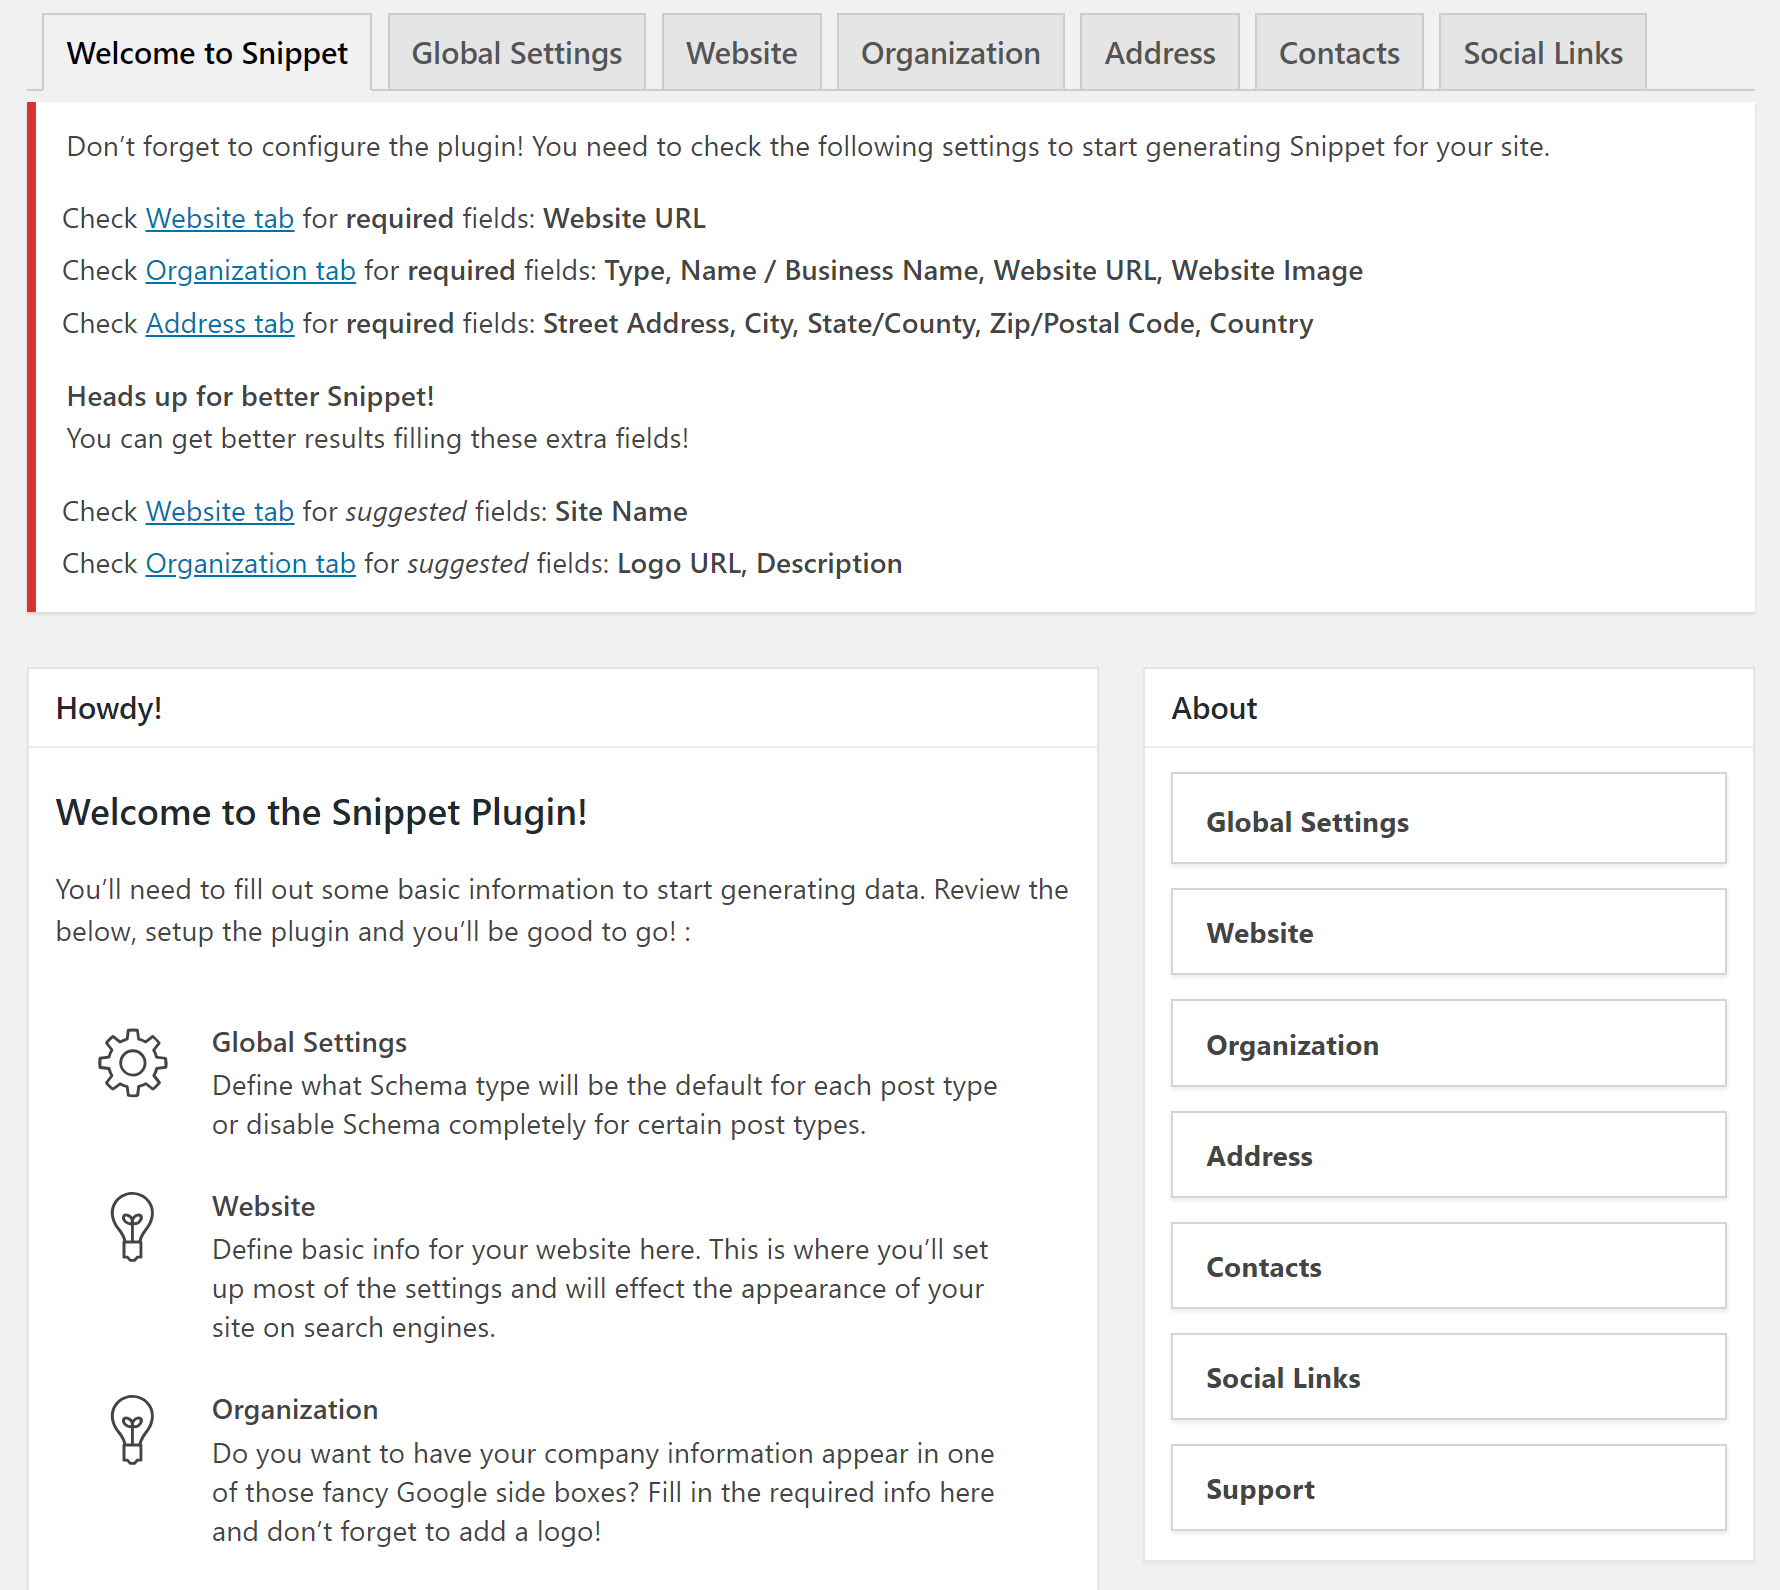Open the Website tab at the top
The width and height of the screenshot is (1780, 1590).
tap(741, 52)
